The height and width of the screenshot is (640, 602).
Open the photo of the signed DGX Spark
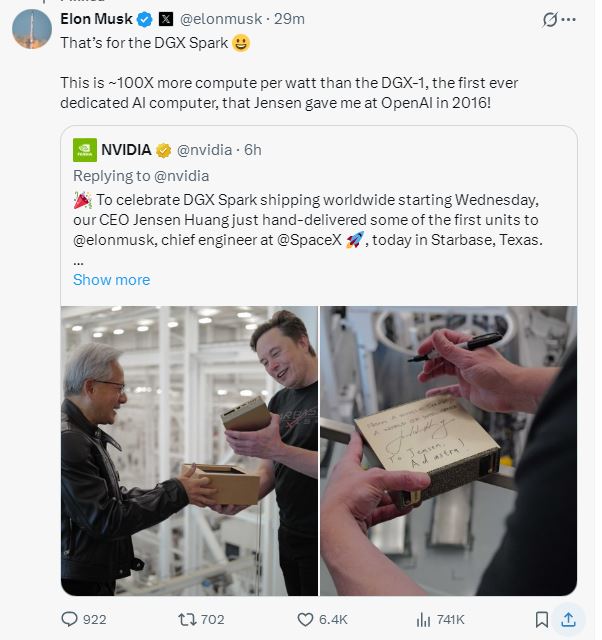pyautogui.click(x=448, y=450)
